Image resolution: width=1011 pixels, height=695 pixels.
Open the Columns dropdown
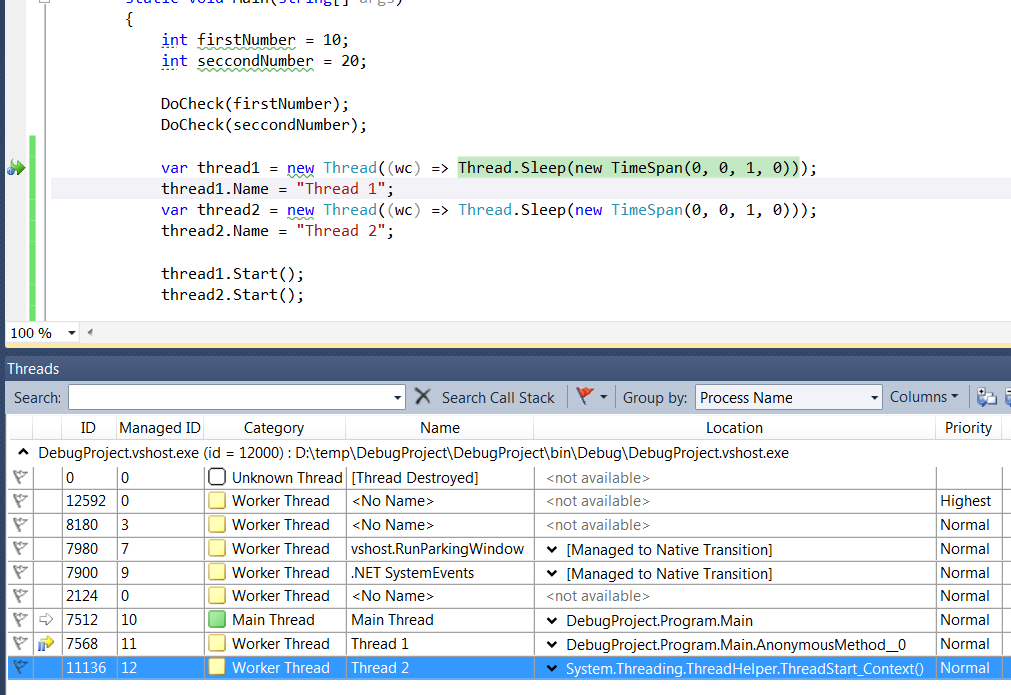(924, 397)
